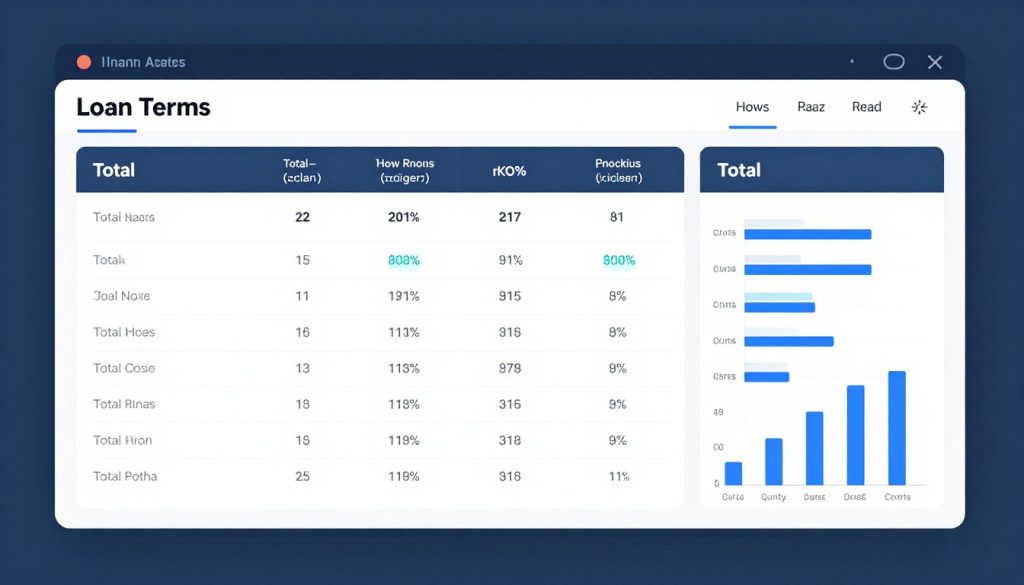The height and width of the screenshot is (585, 1024).
Task: Click the horizontal bar with light-blue segment above
Action: 780,308
